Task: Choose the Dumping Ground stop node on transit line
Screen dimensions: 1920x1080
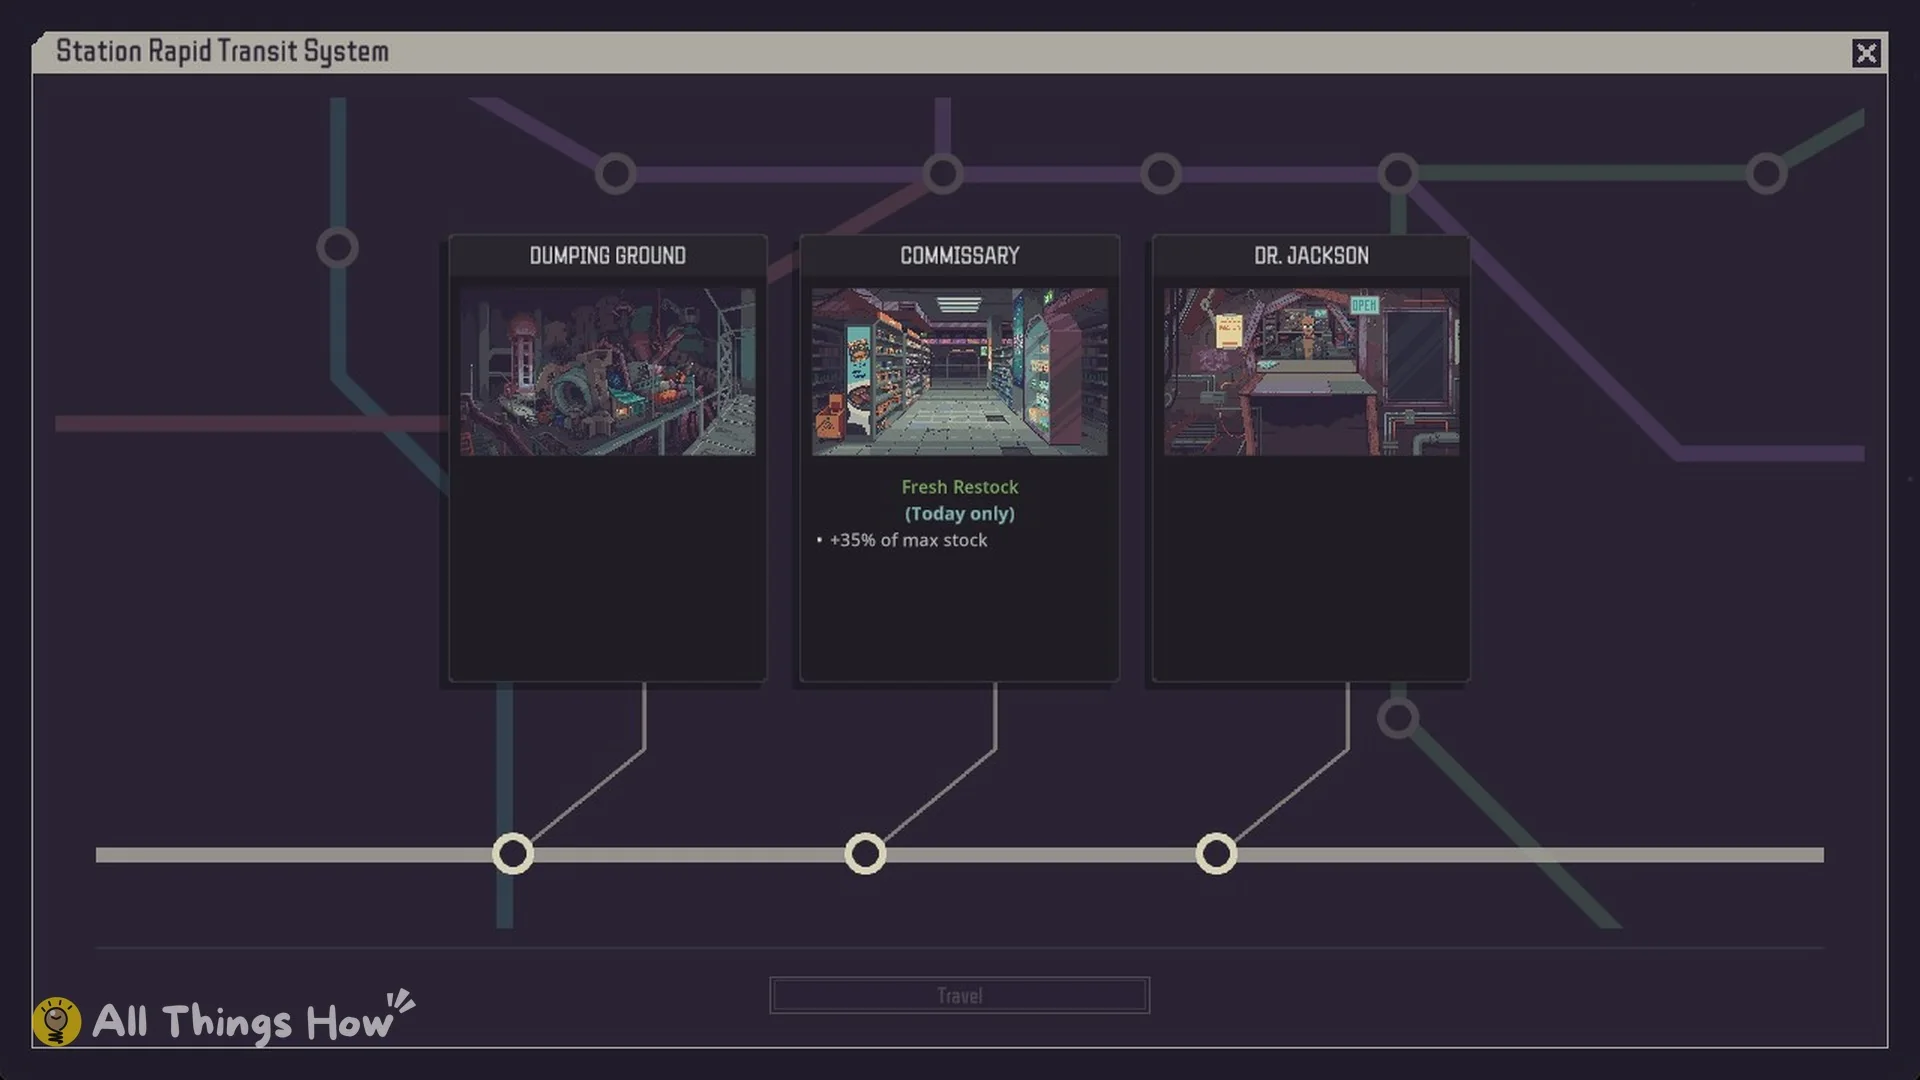Action: pos(513,854)
